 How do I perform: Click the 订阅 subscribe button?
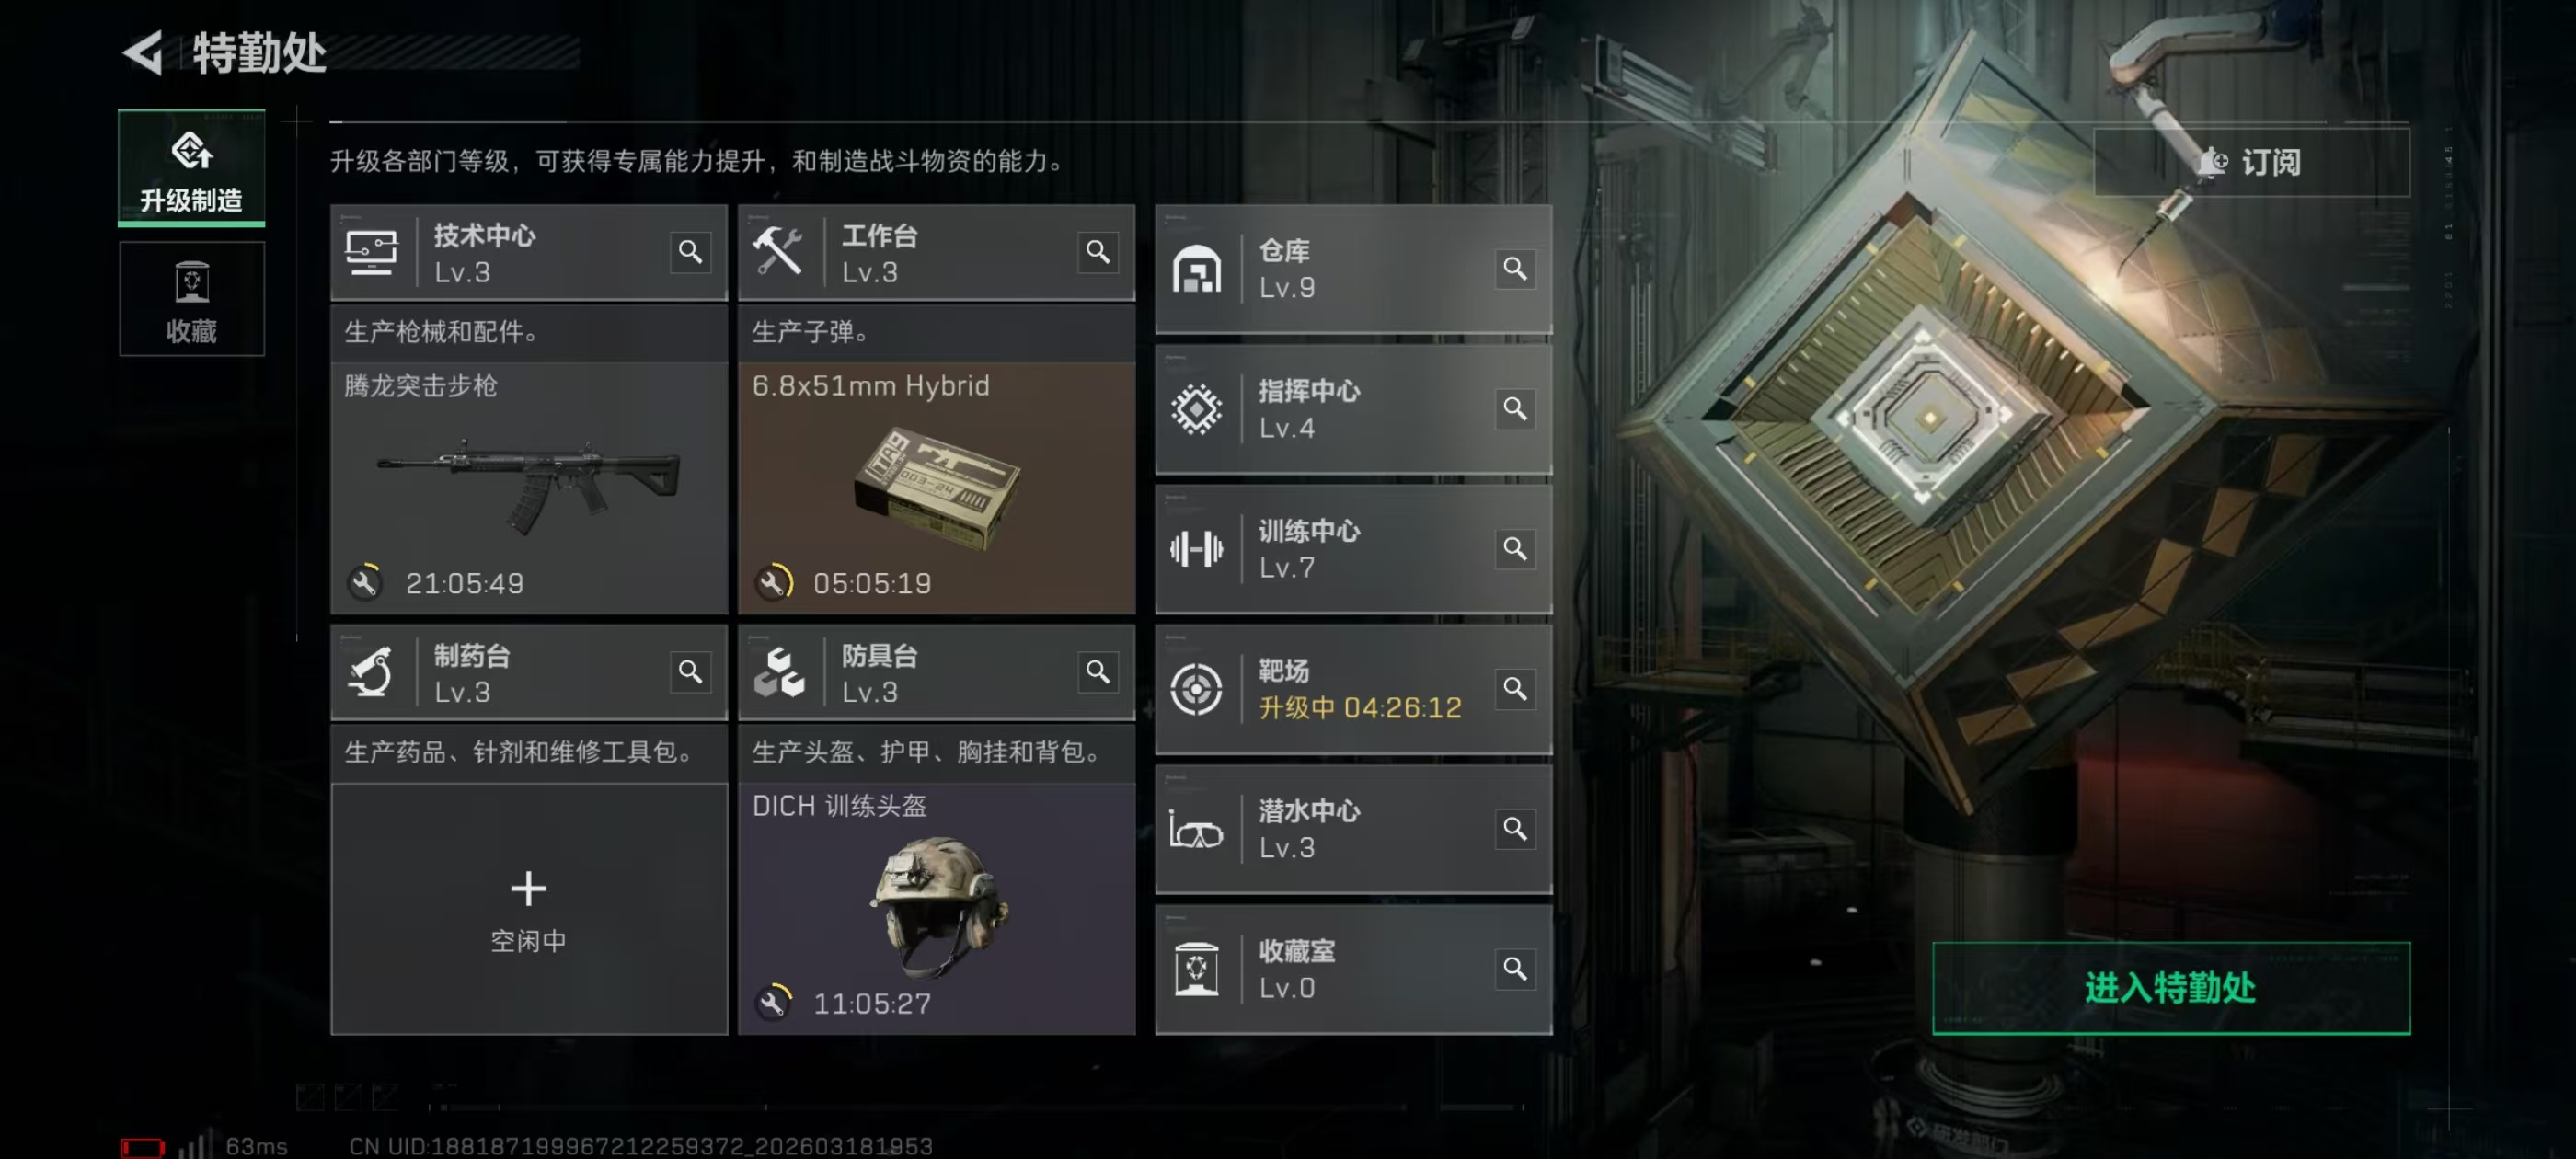(2251, 162)
